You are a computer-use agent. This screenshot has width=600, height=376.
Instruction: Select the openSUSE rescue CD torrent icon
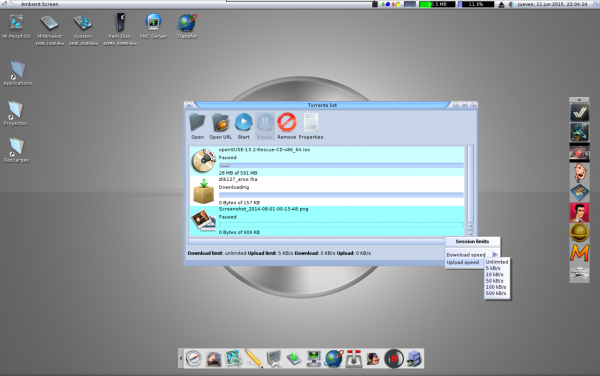[x=203, y=161]
